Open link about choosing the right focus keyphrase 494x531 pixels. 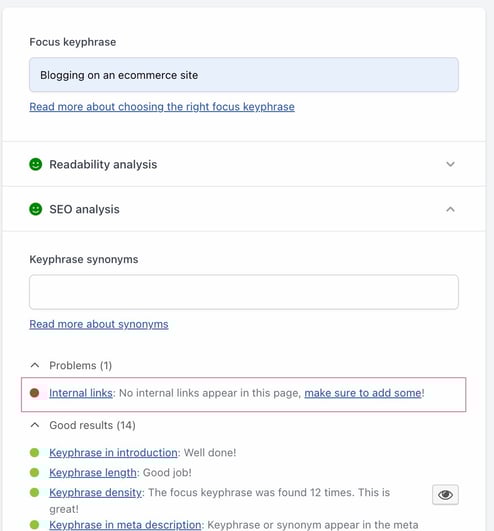tap(162, 107)
